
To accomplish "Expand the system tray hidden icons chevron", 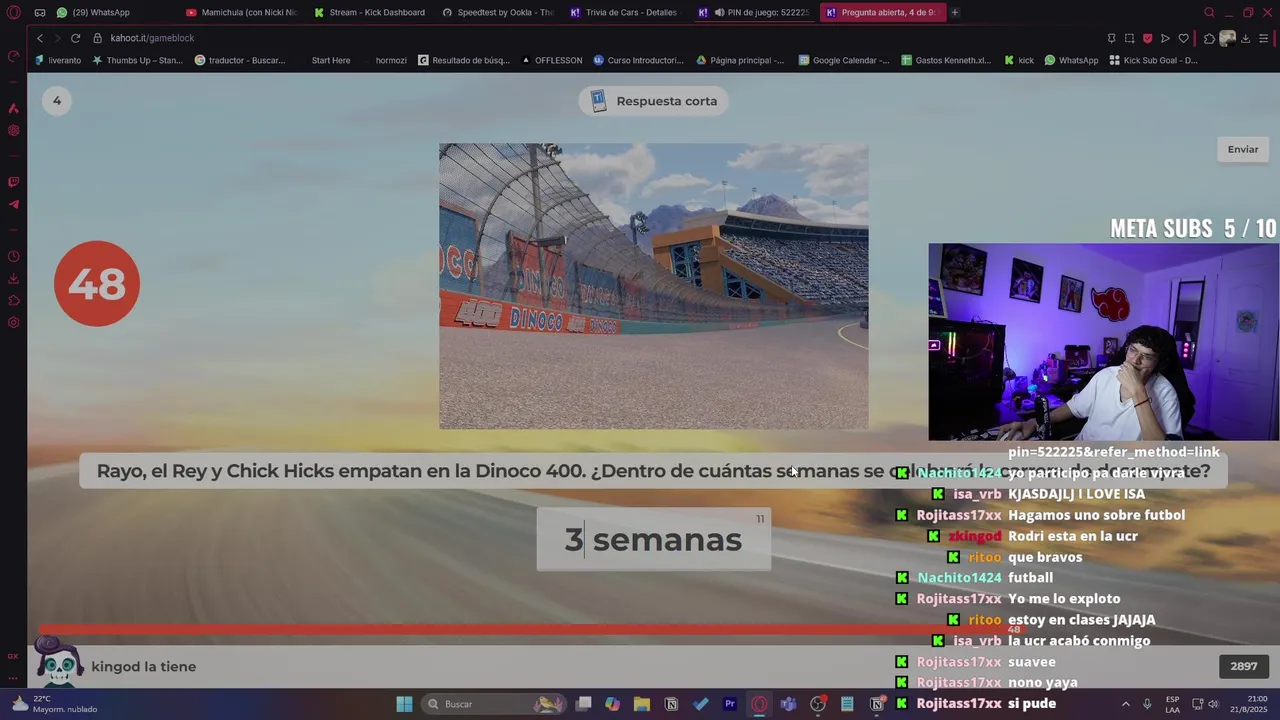I will (1125, 704).
